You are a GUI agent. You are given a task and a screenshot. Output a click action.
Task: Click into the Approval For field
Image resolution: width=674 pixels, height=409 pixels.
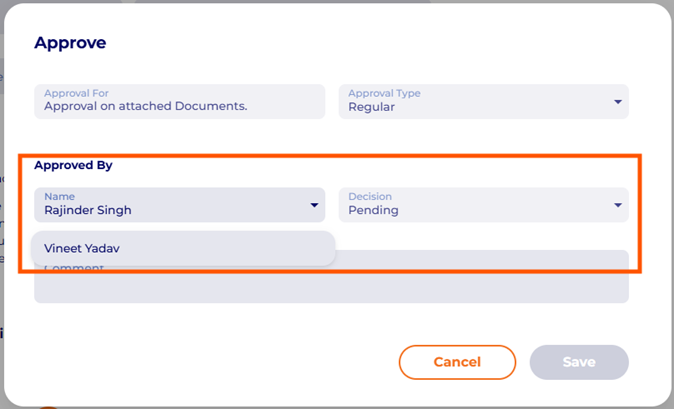pyautogui.click(x=180, y=101)
